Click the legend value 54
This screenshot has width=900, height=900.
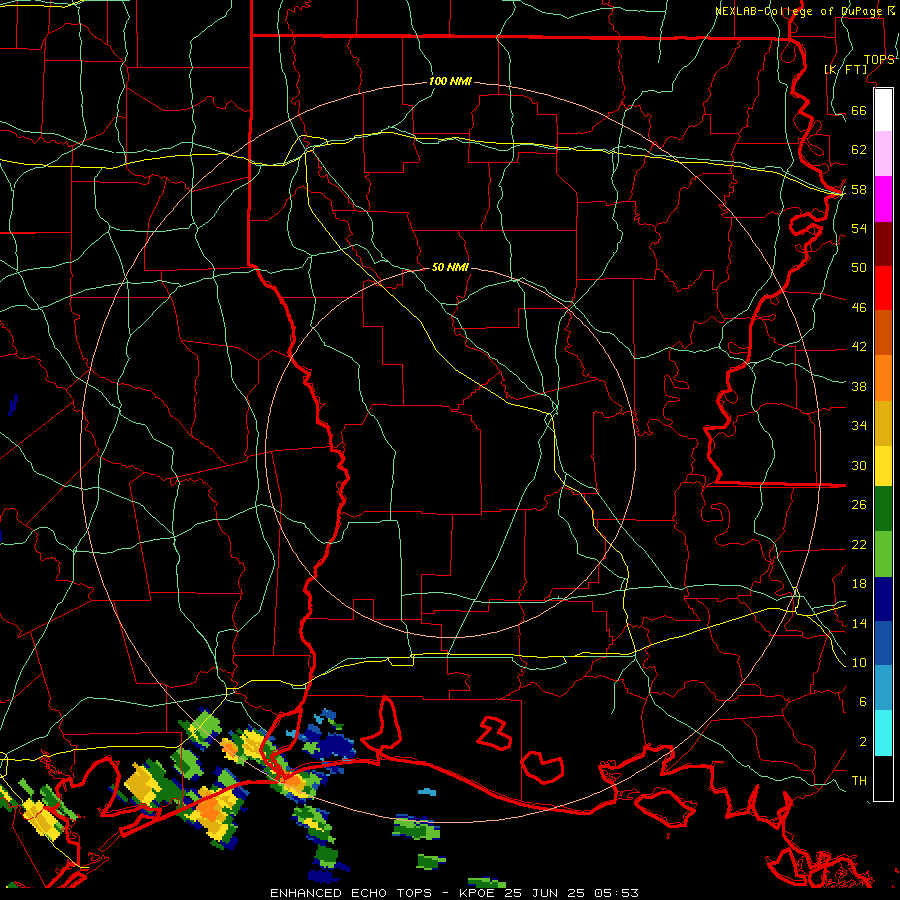[x=859, y=228]
